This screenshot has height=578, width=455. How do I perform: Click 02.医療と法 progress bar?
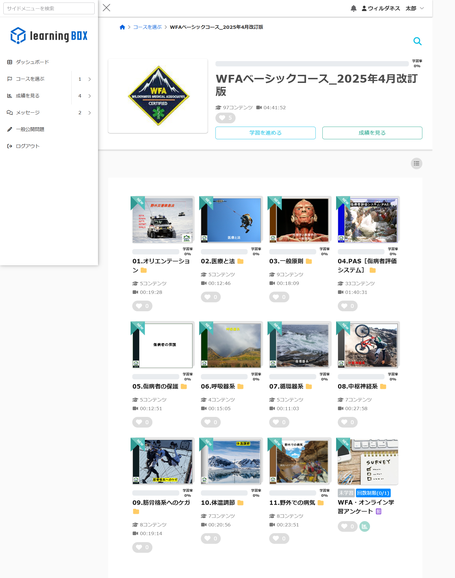[x=224, y=252]
